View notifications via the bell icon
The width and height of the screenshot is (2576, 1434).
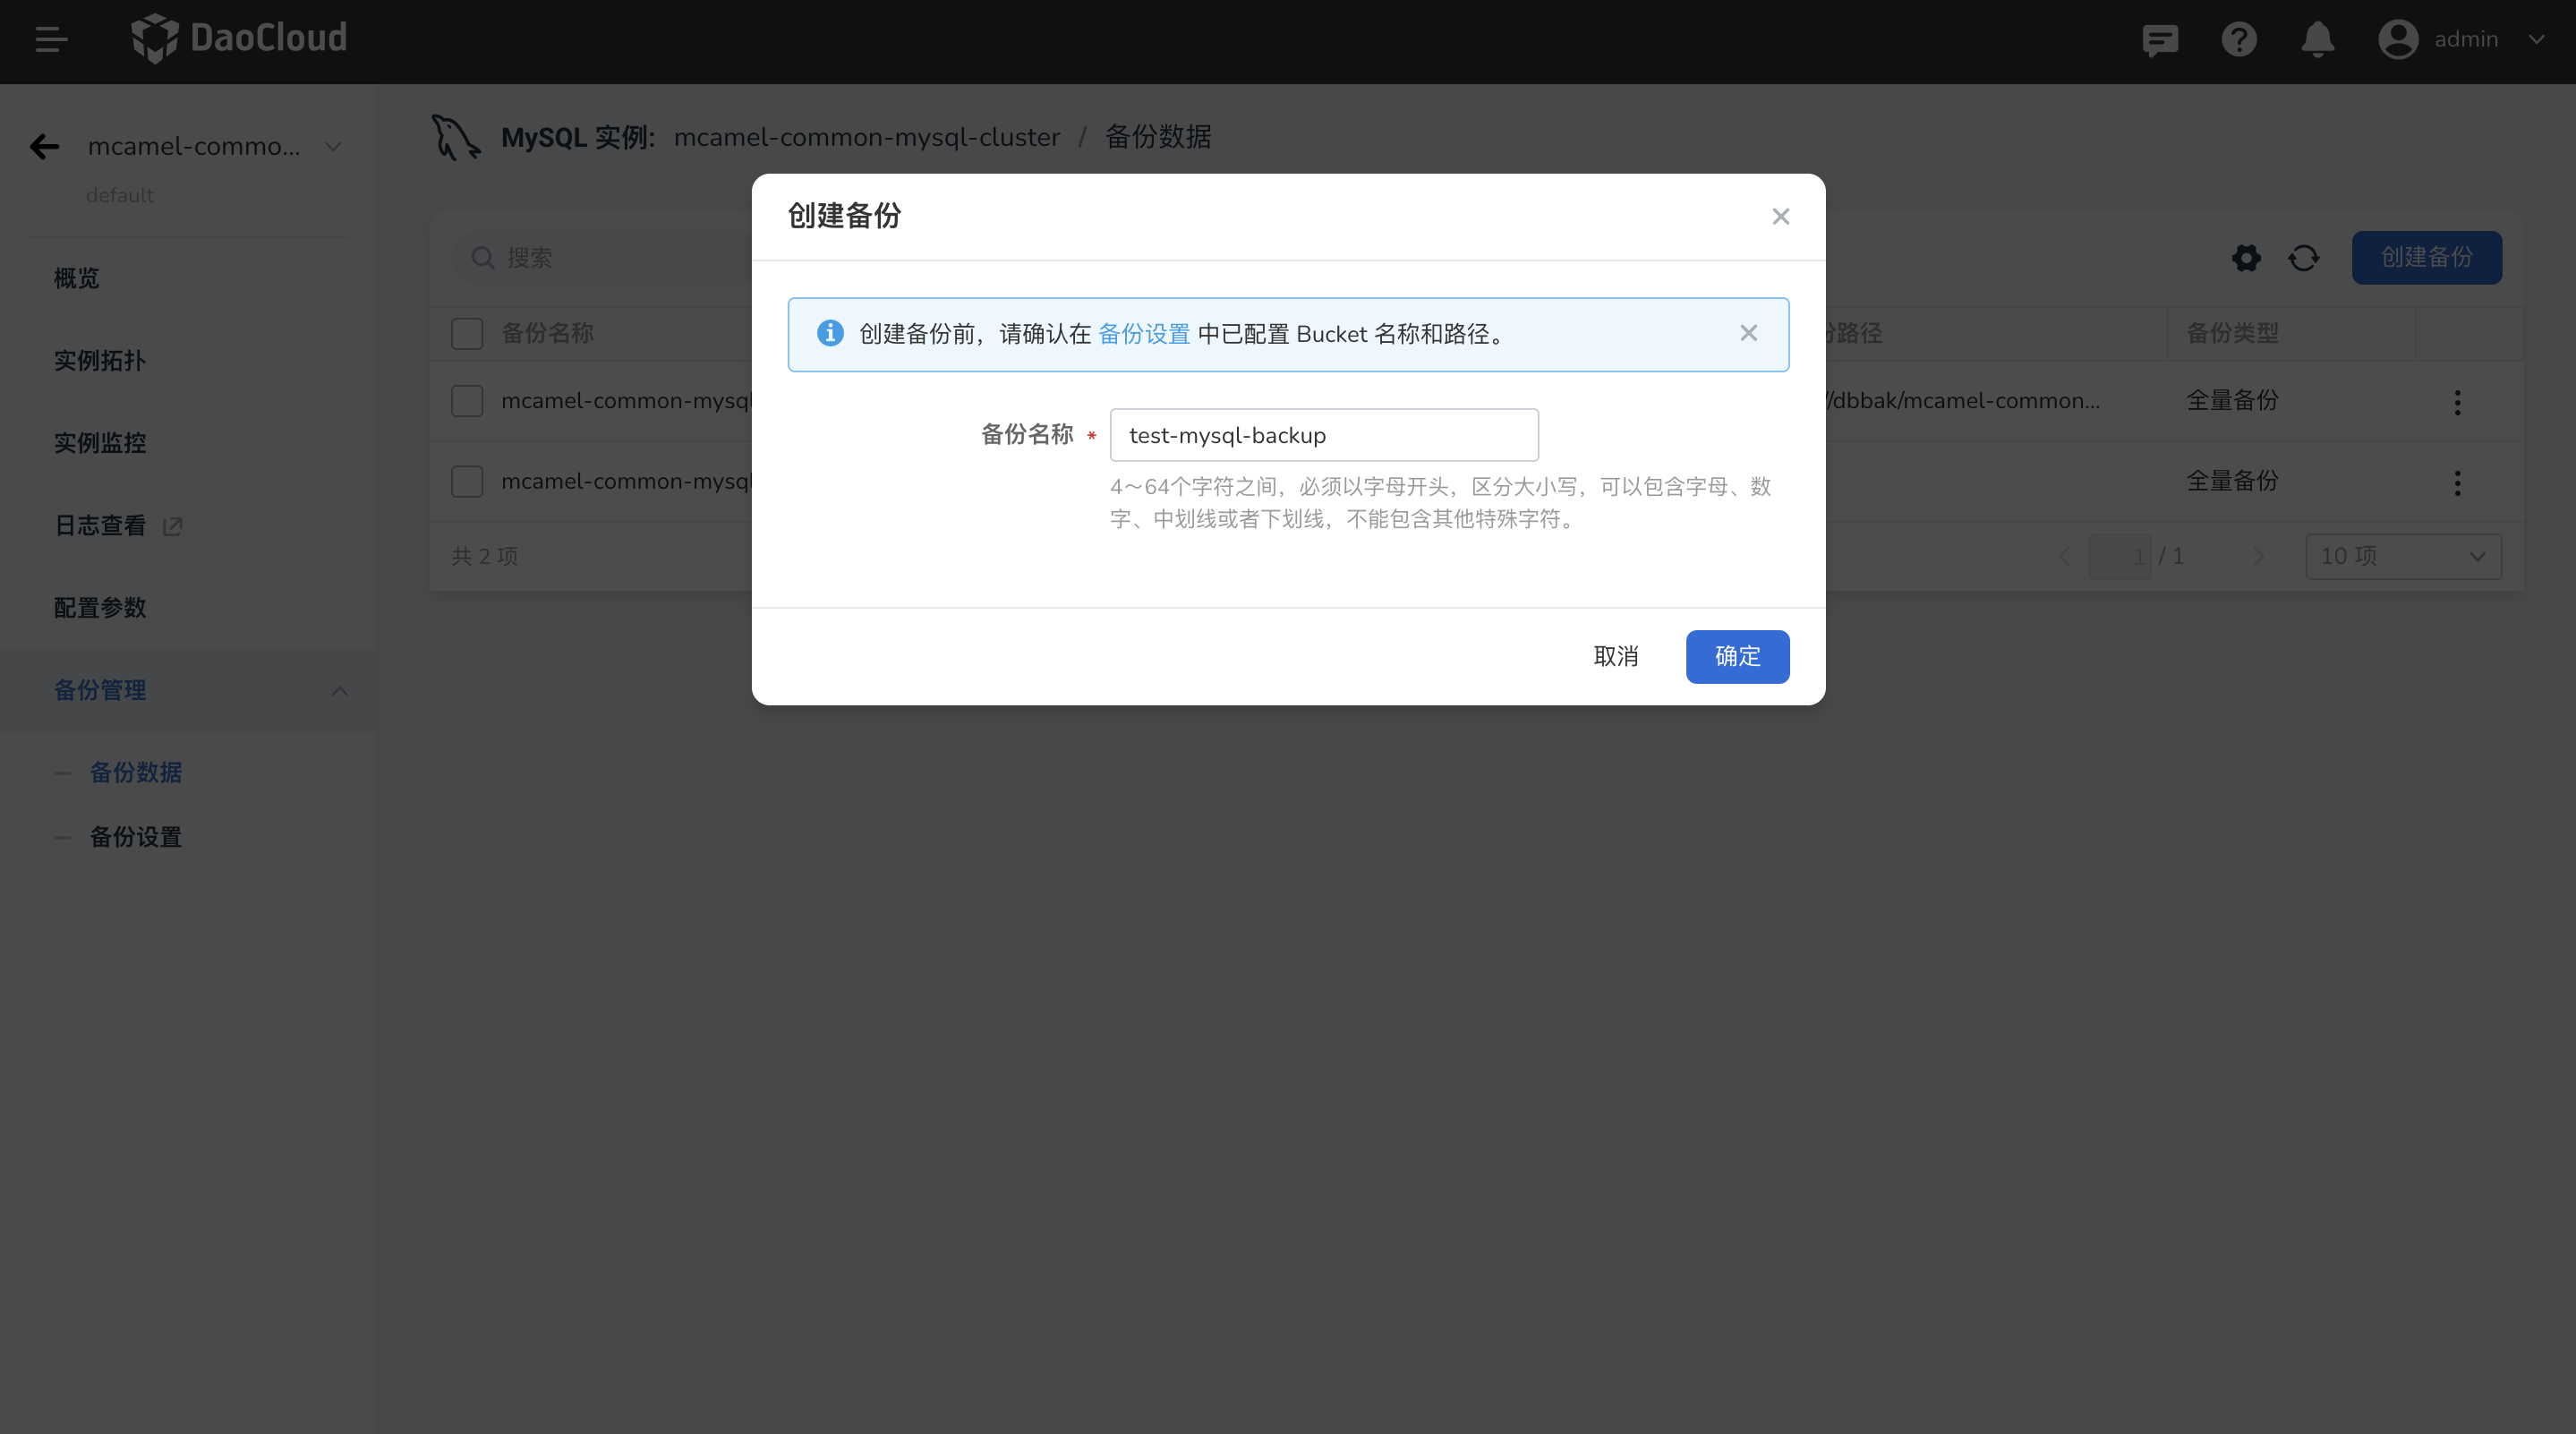point(2317,40)
